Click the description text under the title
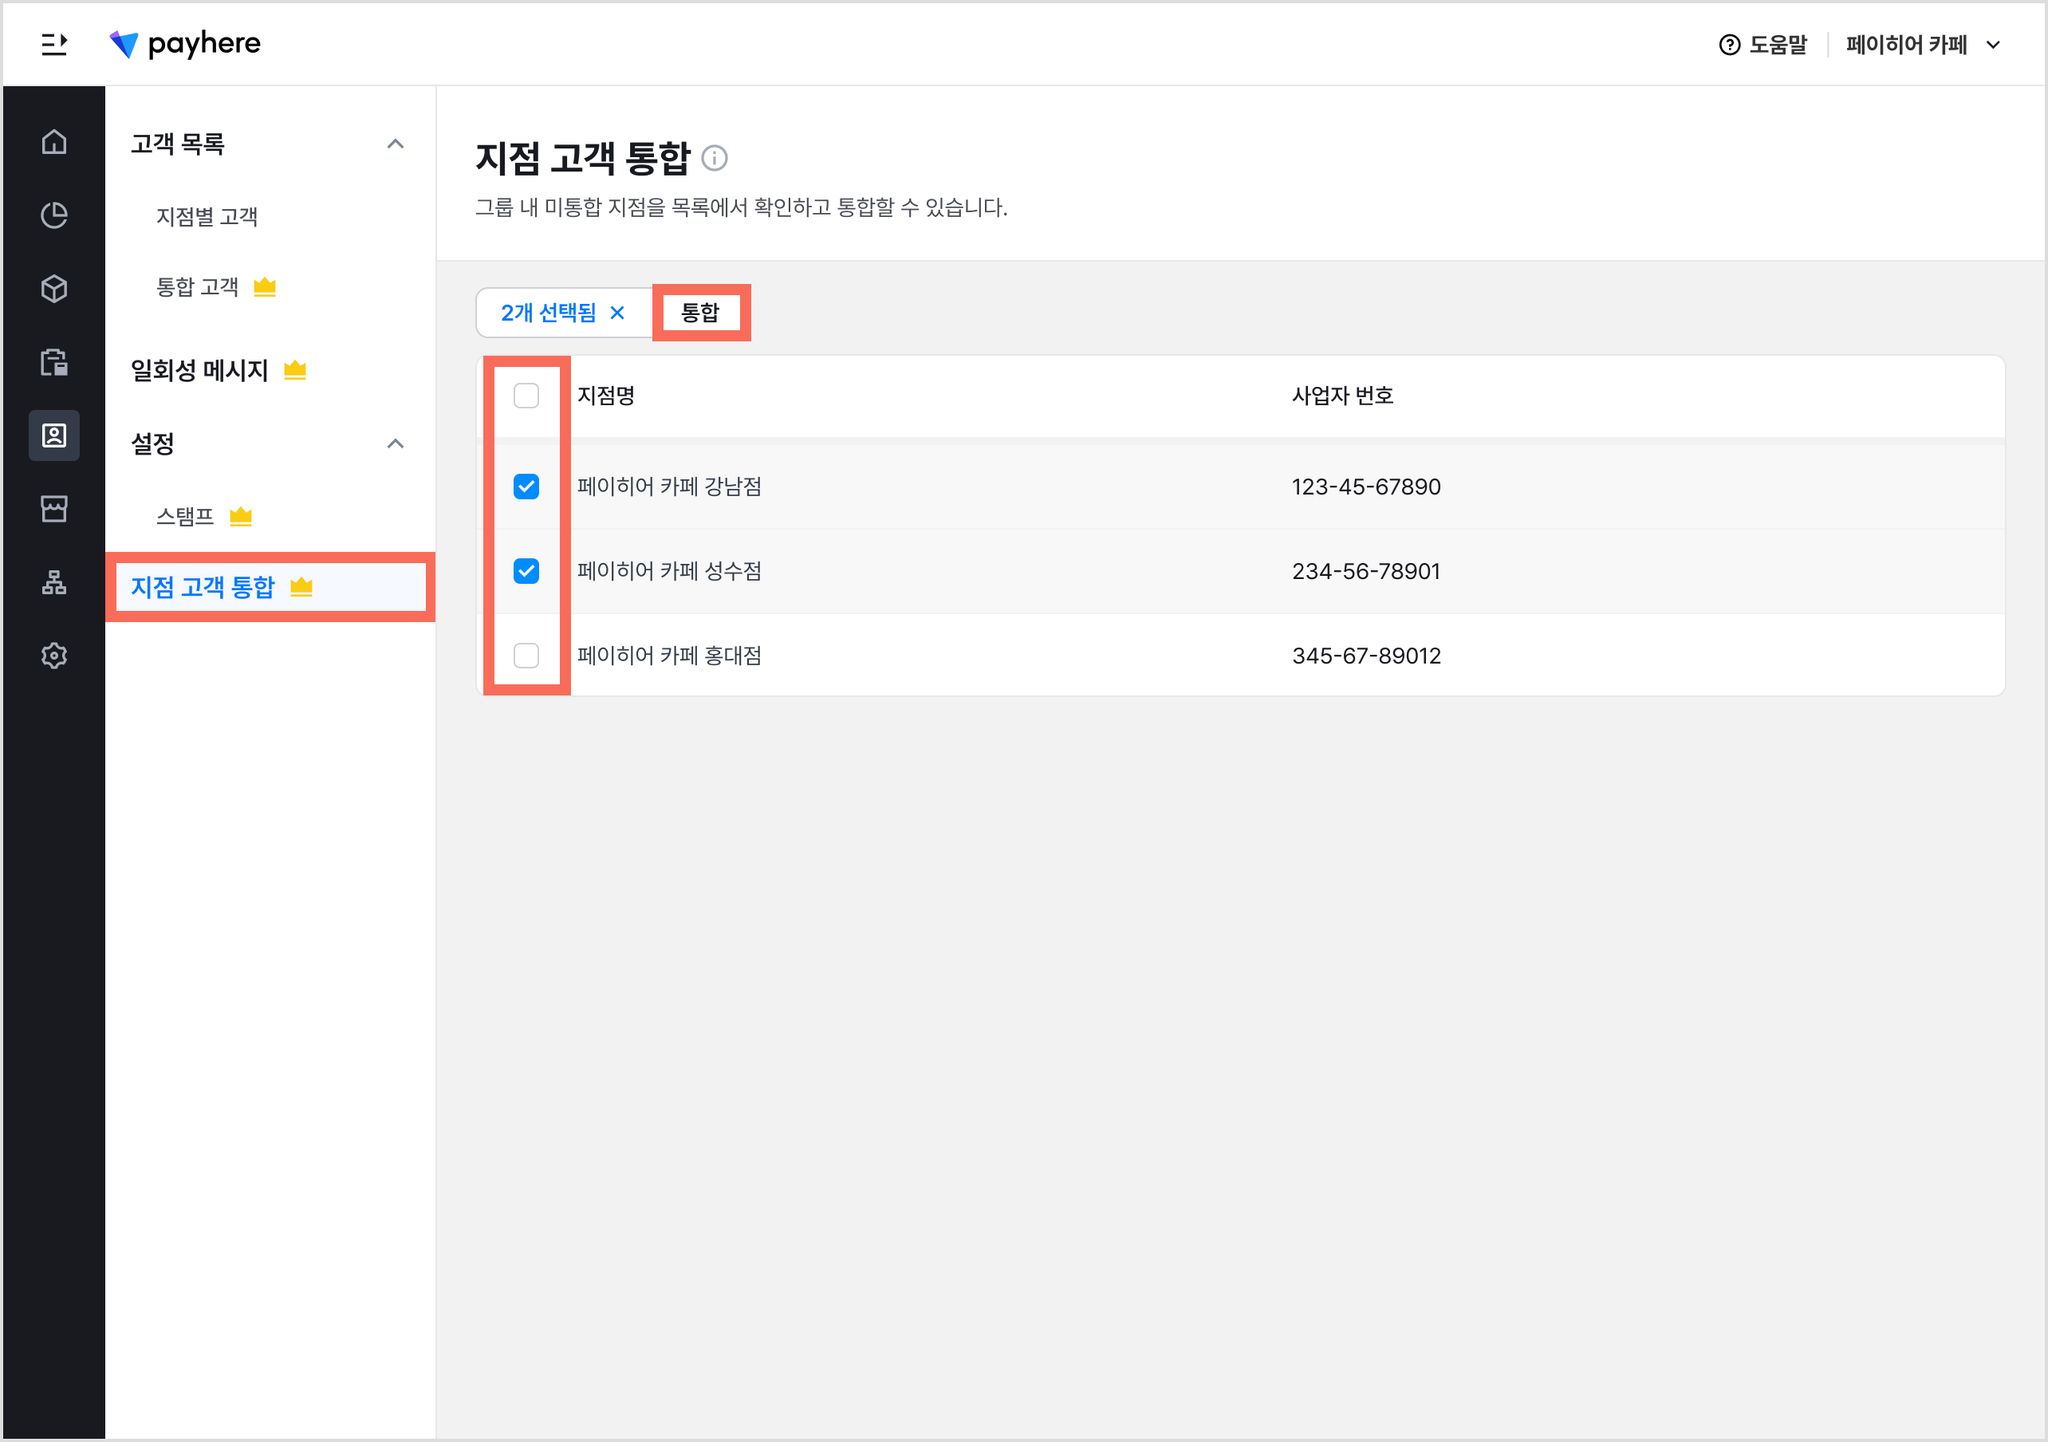This screenshot has height=1442, width=2048. [741, 208]
